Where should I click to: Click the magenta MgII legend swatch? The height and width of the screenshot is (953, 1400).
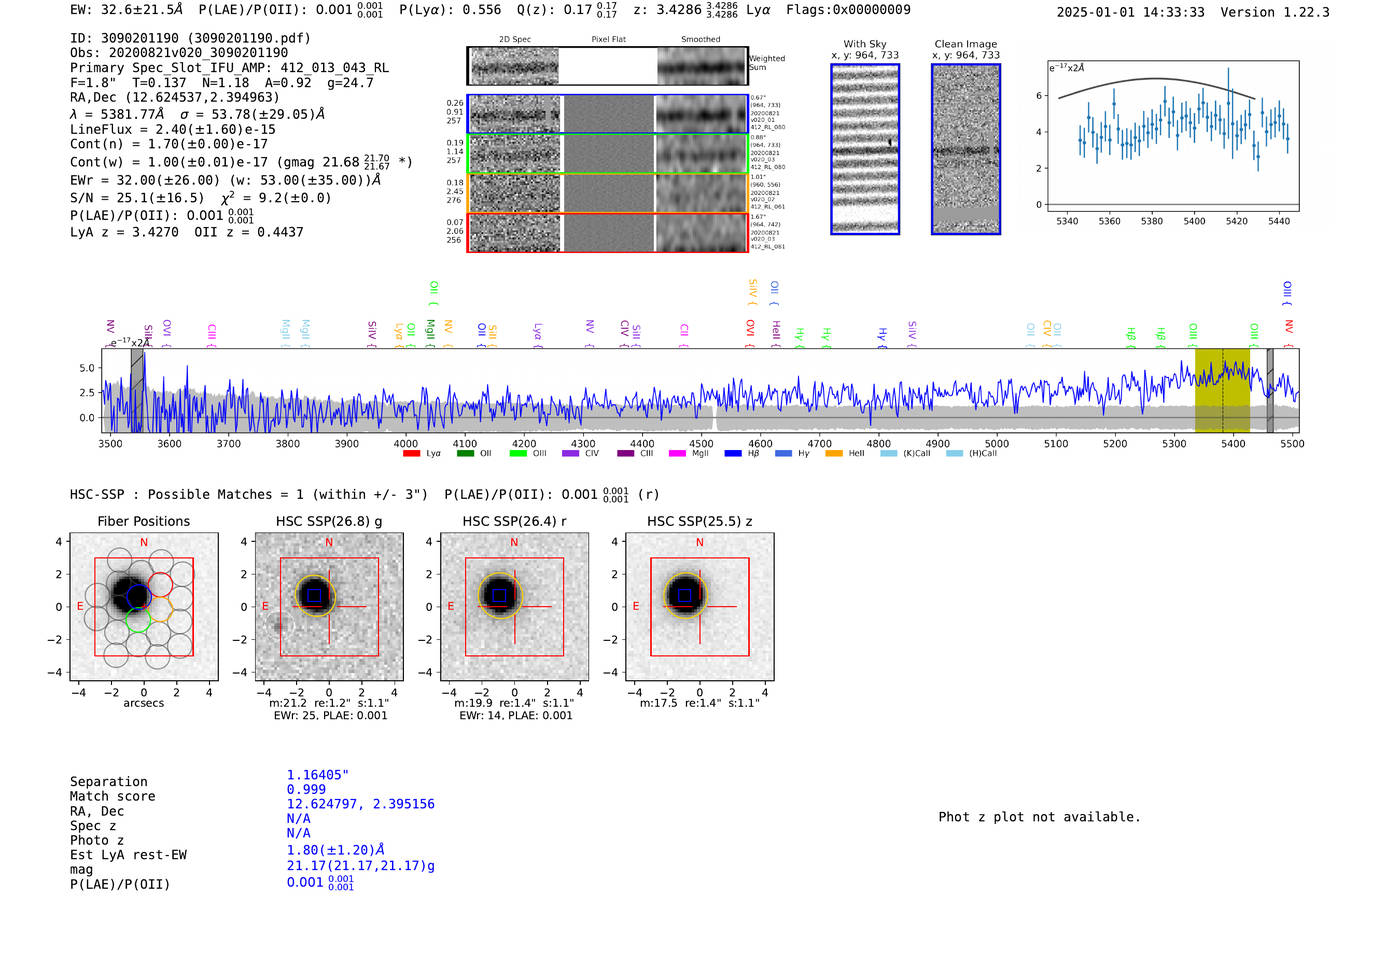(677, 454)
